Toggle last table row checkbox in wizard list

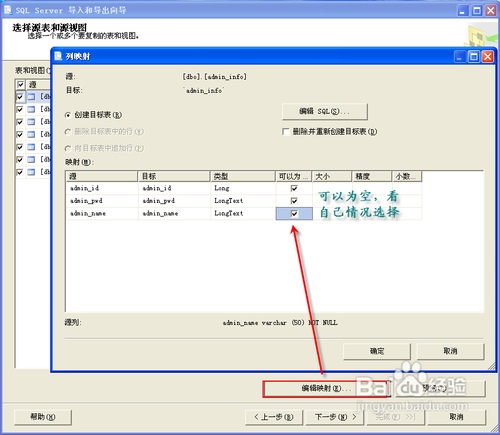(20, 172)
